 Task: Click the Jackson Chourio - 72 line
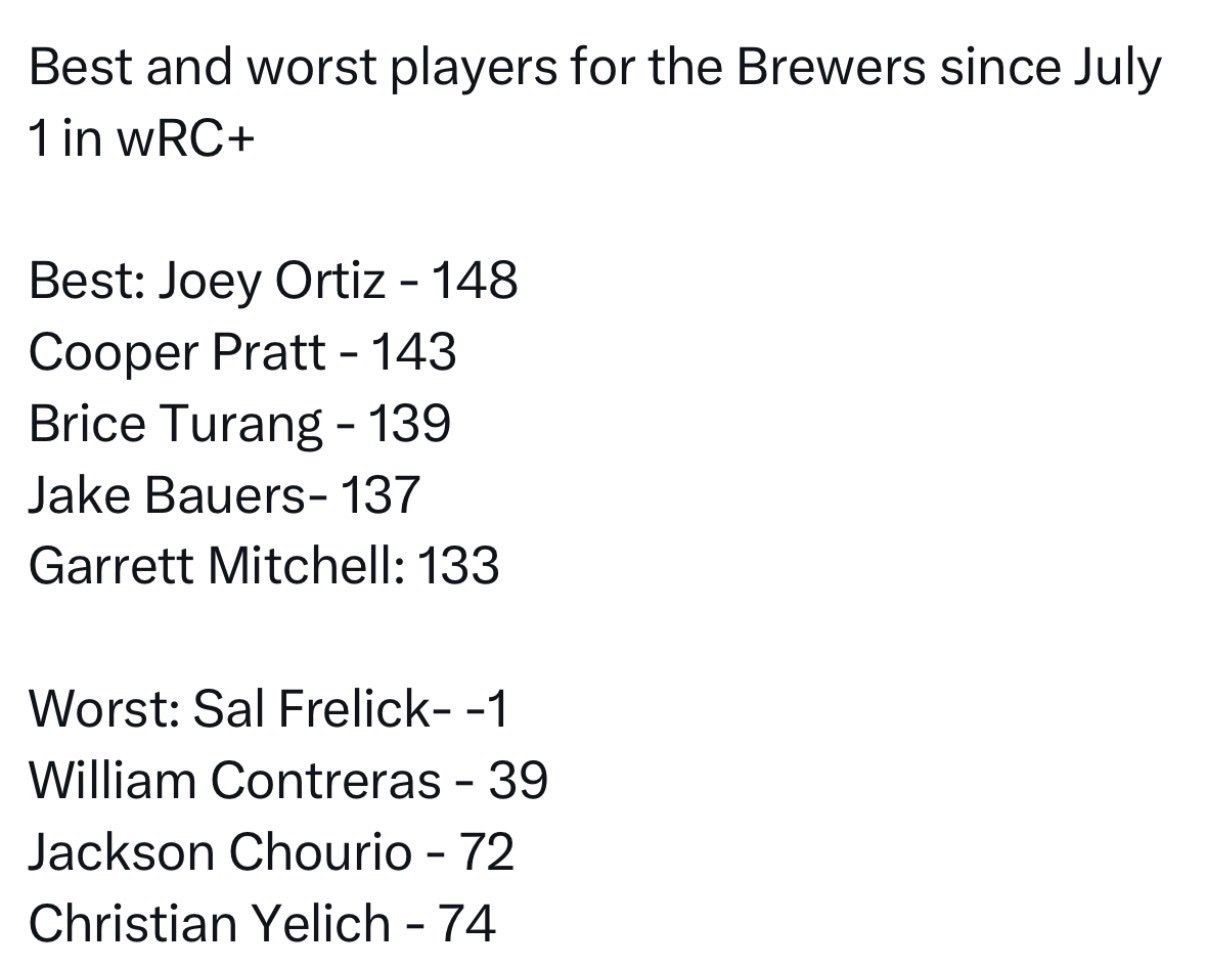click(x=271, y=852)
